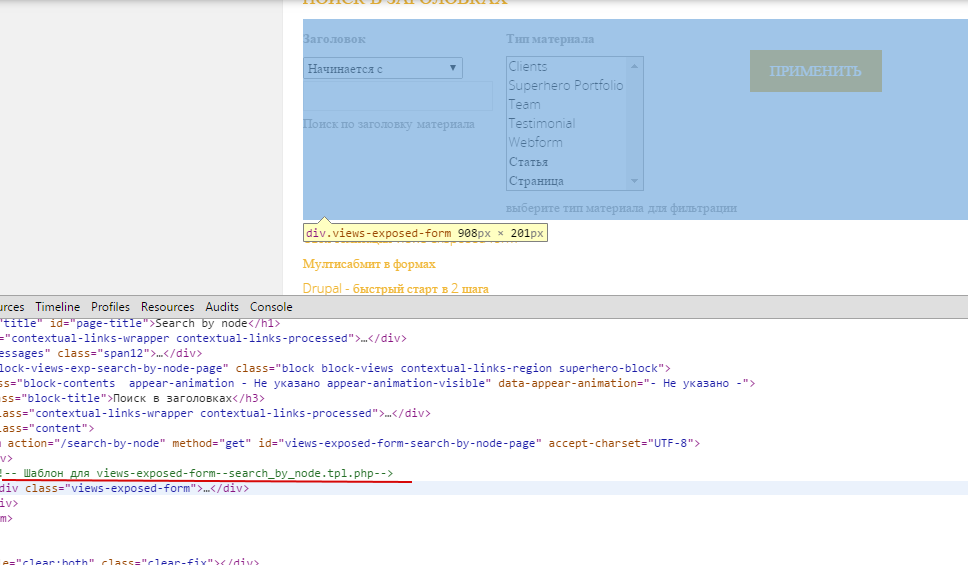Click the list box scroll down arrow
968x565 pixels.
tap(634, 181)
